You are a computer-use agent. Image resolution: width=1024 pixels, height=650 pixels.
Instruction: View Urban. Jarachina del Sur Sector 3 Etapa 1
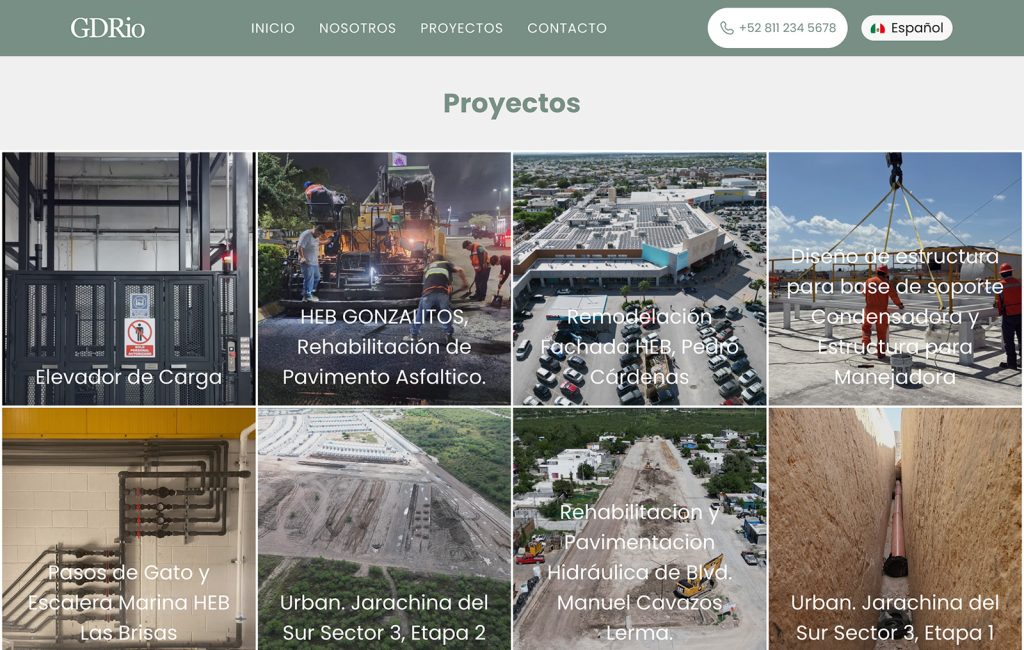895,530
